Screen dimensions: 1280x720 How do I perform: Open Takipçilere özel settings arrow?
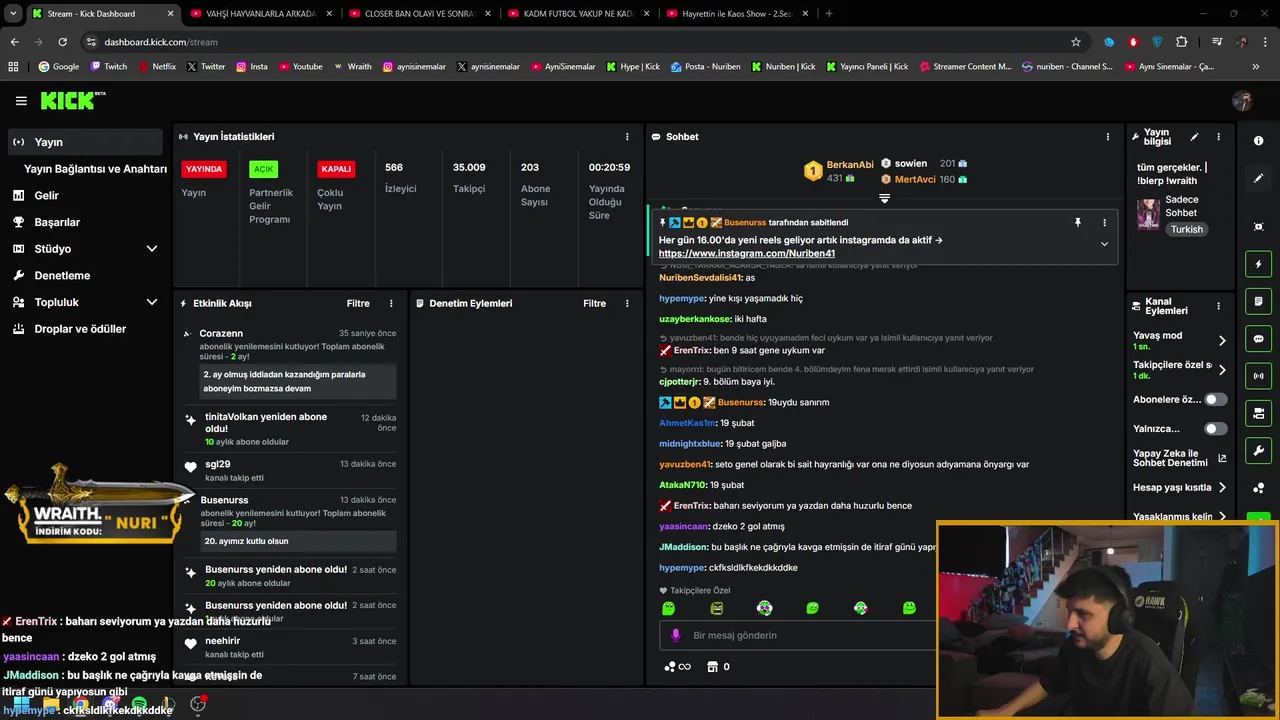pos(1221,370)
